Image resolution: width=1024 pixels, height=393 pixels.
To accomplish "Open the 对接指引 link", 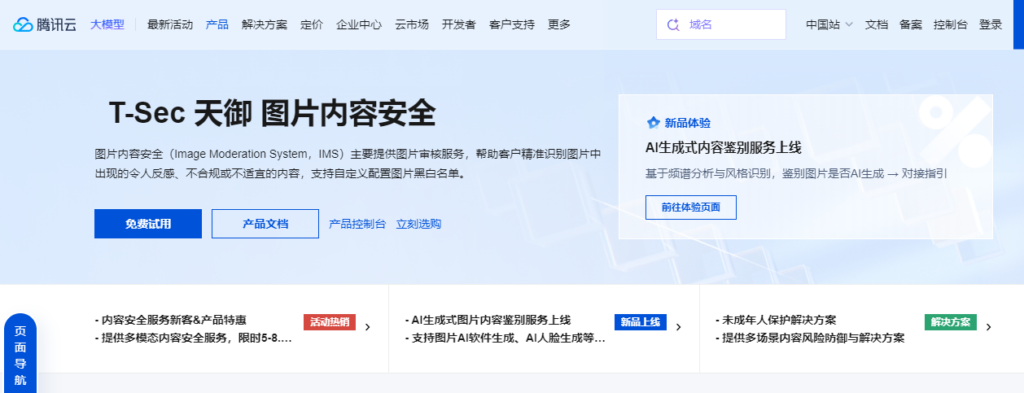I will pos(925,174).
